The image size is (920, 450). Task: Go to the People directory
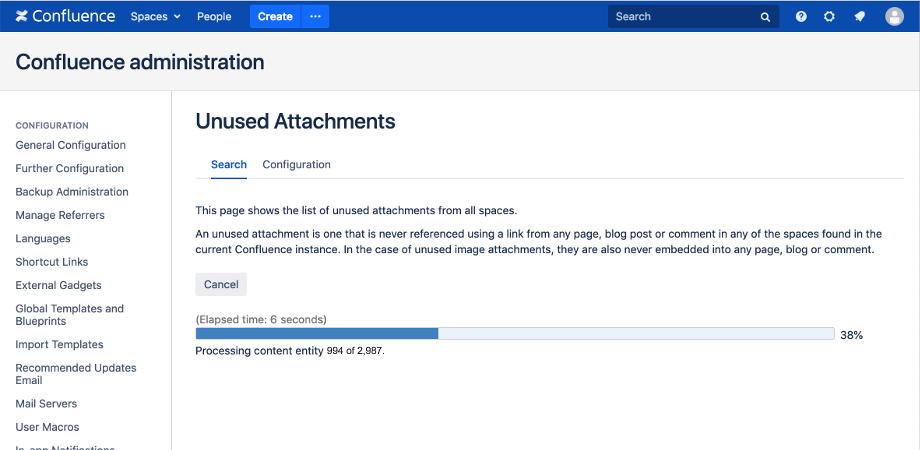pyautogui.click(x=214, y=16)
